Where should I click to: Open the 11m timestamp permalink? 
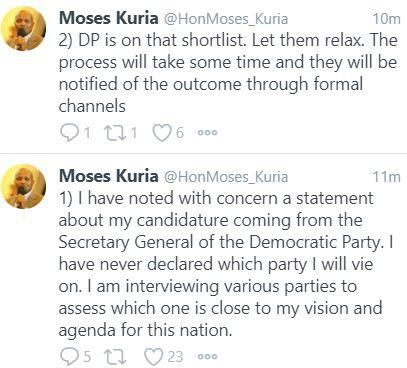tap(386, 177)
